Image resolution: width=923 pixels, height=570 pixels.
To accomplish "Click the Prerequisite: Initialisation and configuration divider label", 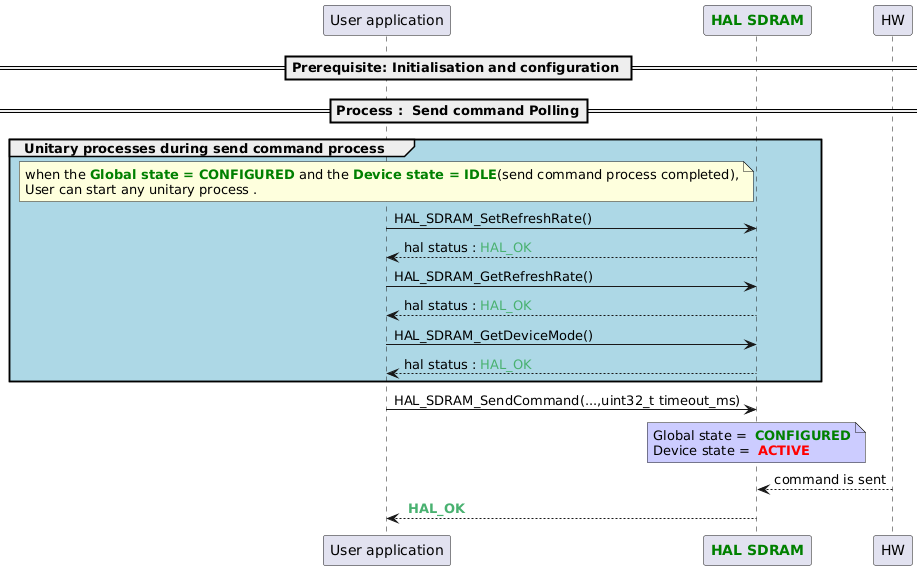I will [458, 68].
